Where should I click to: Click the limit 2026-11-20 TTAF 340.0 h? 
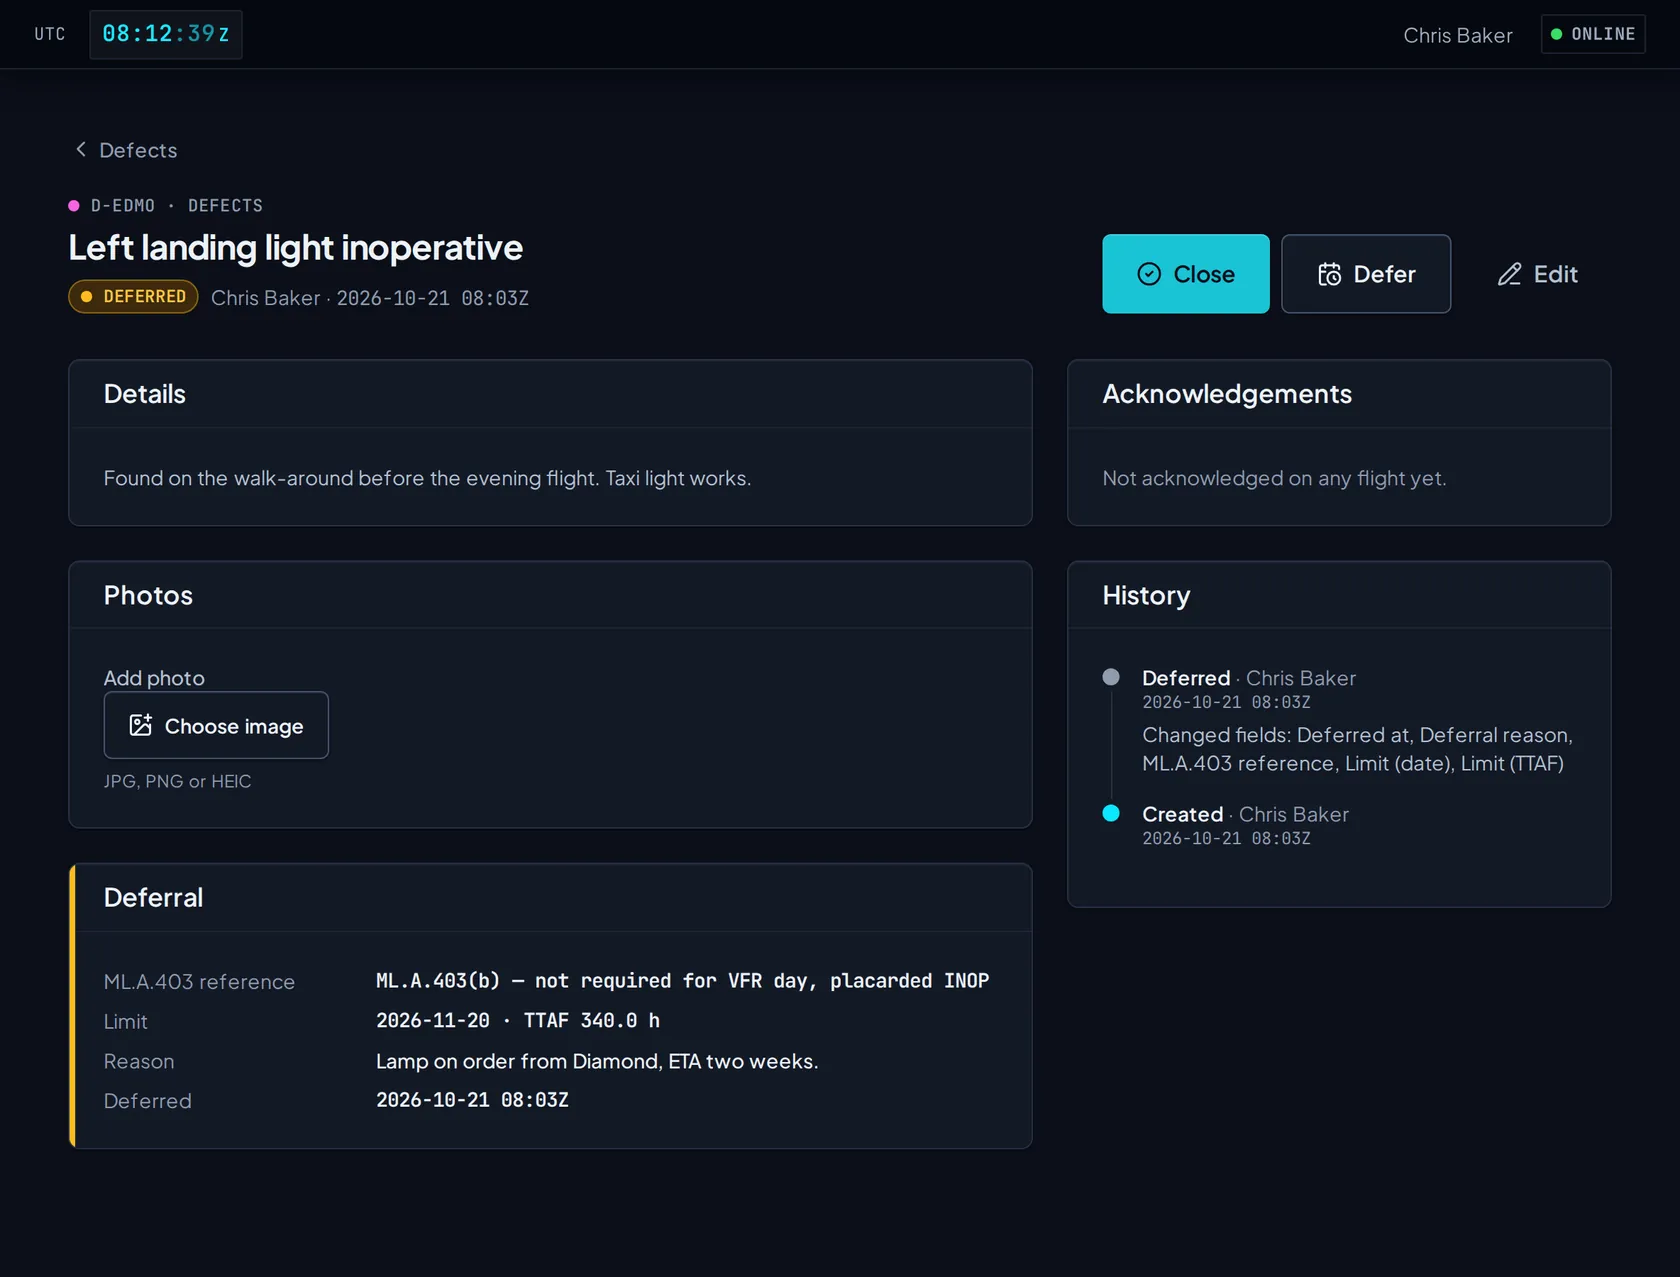tap(517, 1020)
